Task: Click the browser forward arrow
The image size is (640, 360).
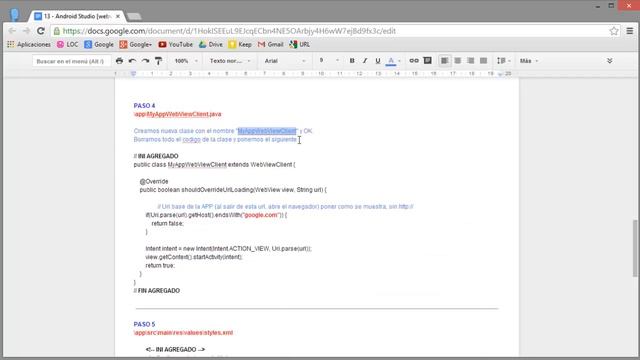Action: click(26, 31)
